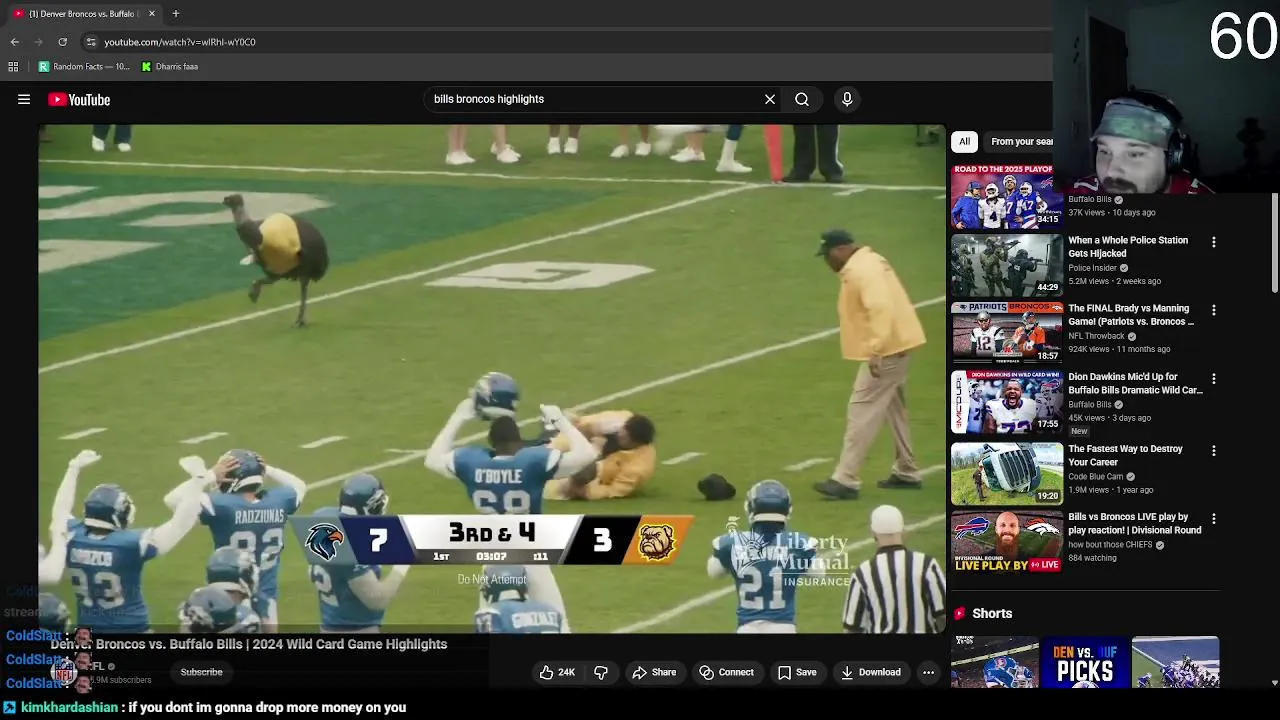The height and width of the screenshot is (720, 1280).
Task: Subscribe to the NFL channel
Action: click(x=201, y=672)
